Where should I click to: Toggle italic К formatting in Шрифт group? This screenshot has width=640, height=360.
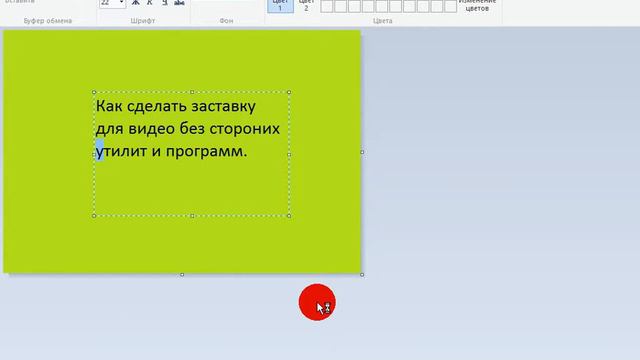[150, 3]
